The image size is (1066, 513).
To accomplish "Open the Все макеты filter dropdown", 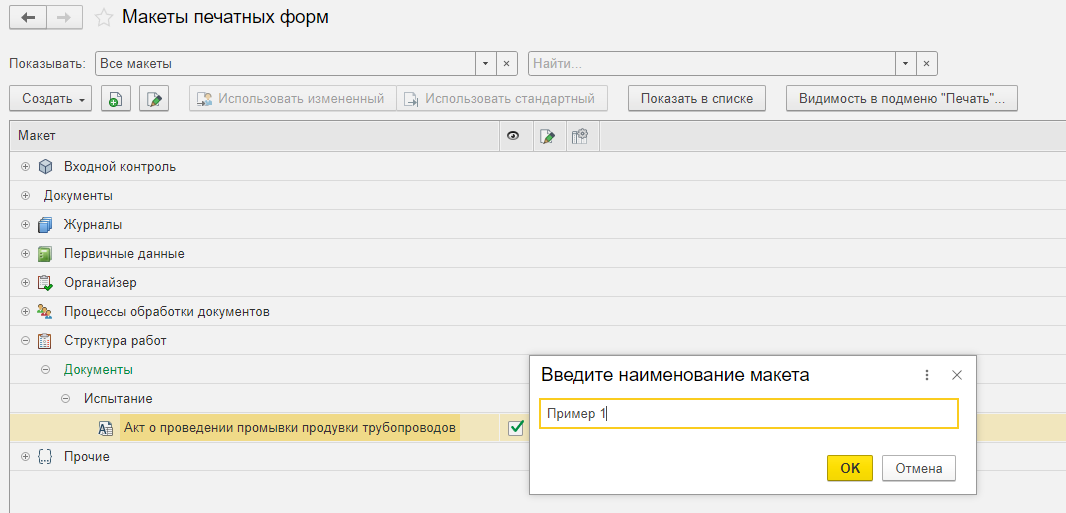I will 485,64.
